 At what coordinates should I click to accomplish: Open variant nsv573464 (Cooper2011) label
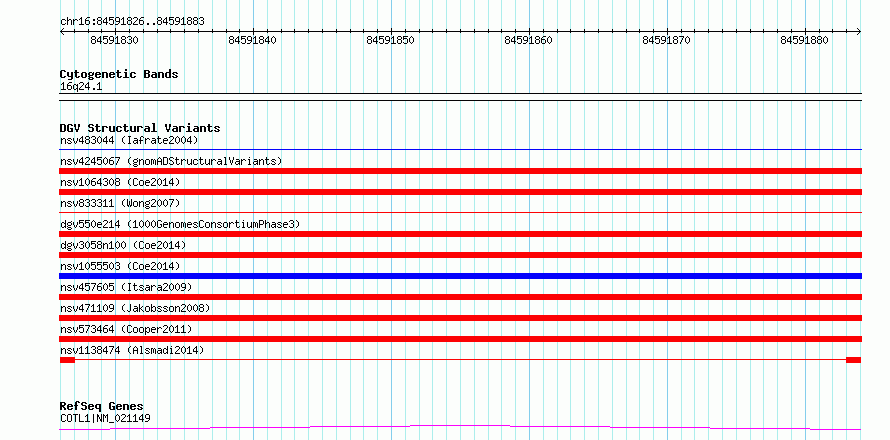(x=126, y=329)
